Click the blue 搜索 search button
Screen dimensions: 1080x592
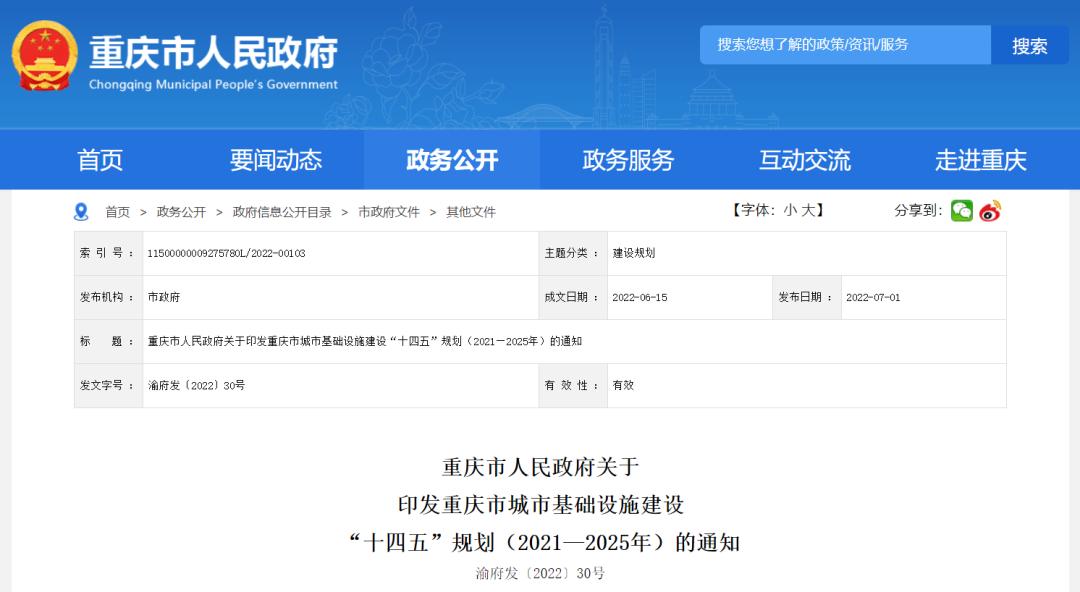[x=1031, y=44]
